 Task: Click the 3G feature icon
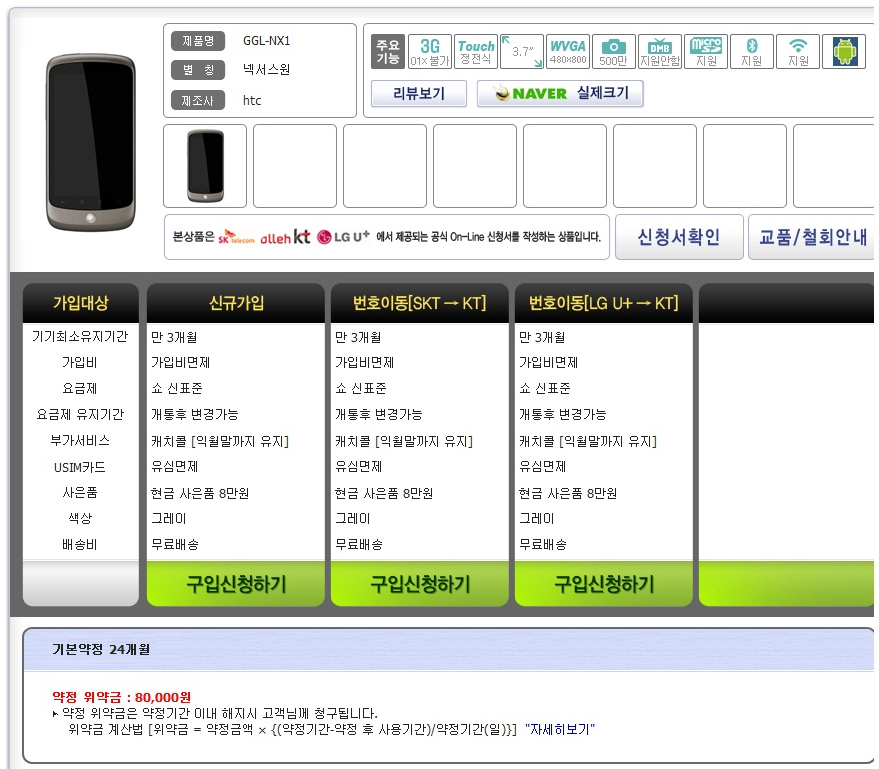point(430,52)
